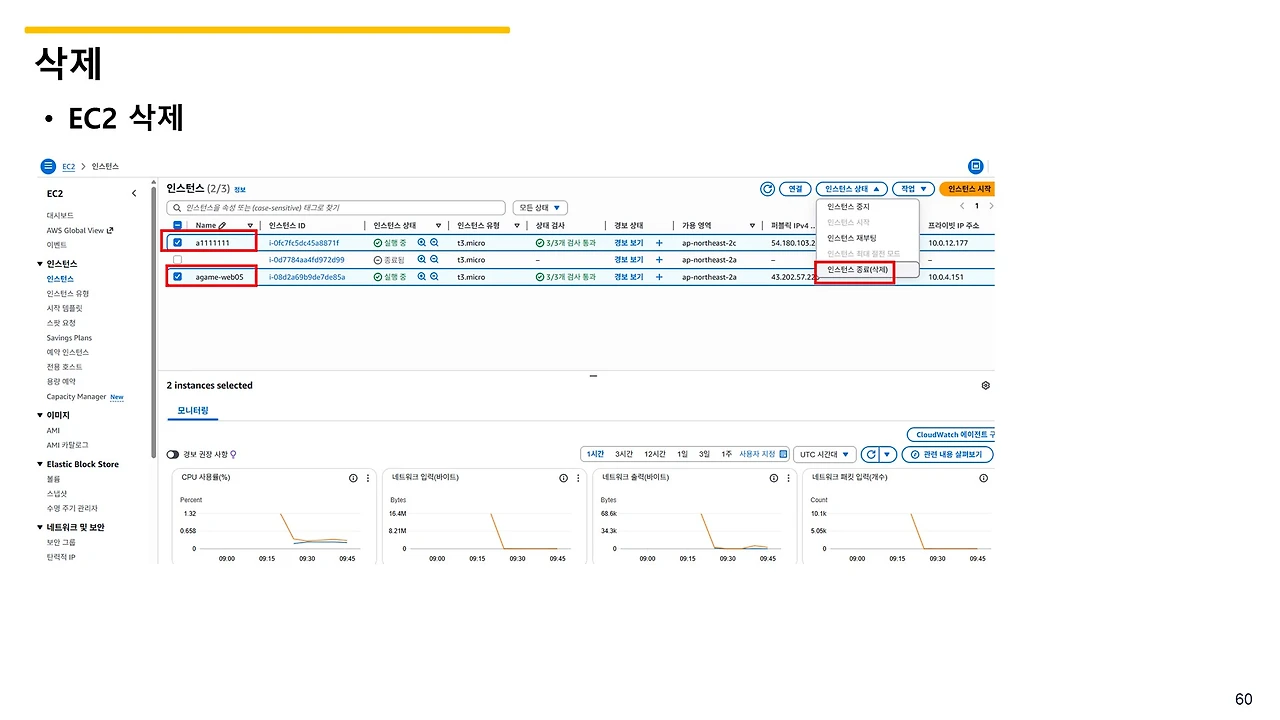This screenshot has width=1280, height=720.
Task: Open the 모든 상태 filter dropdown
Action: 540,208
